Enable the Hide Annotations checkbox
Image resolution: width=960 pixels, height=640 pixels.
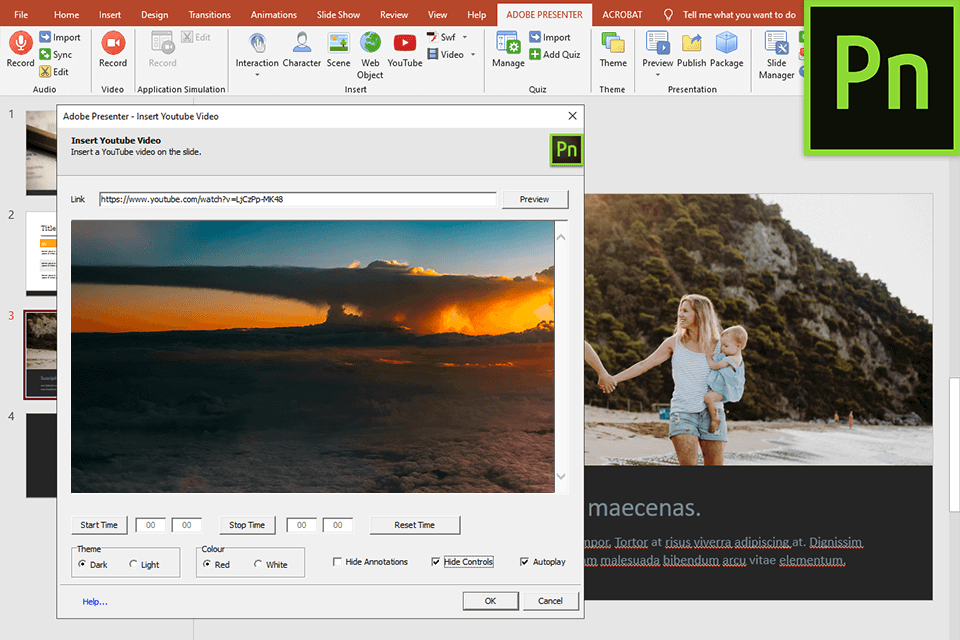(x=338, y=562)
